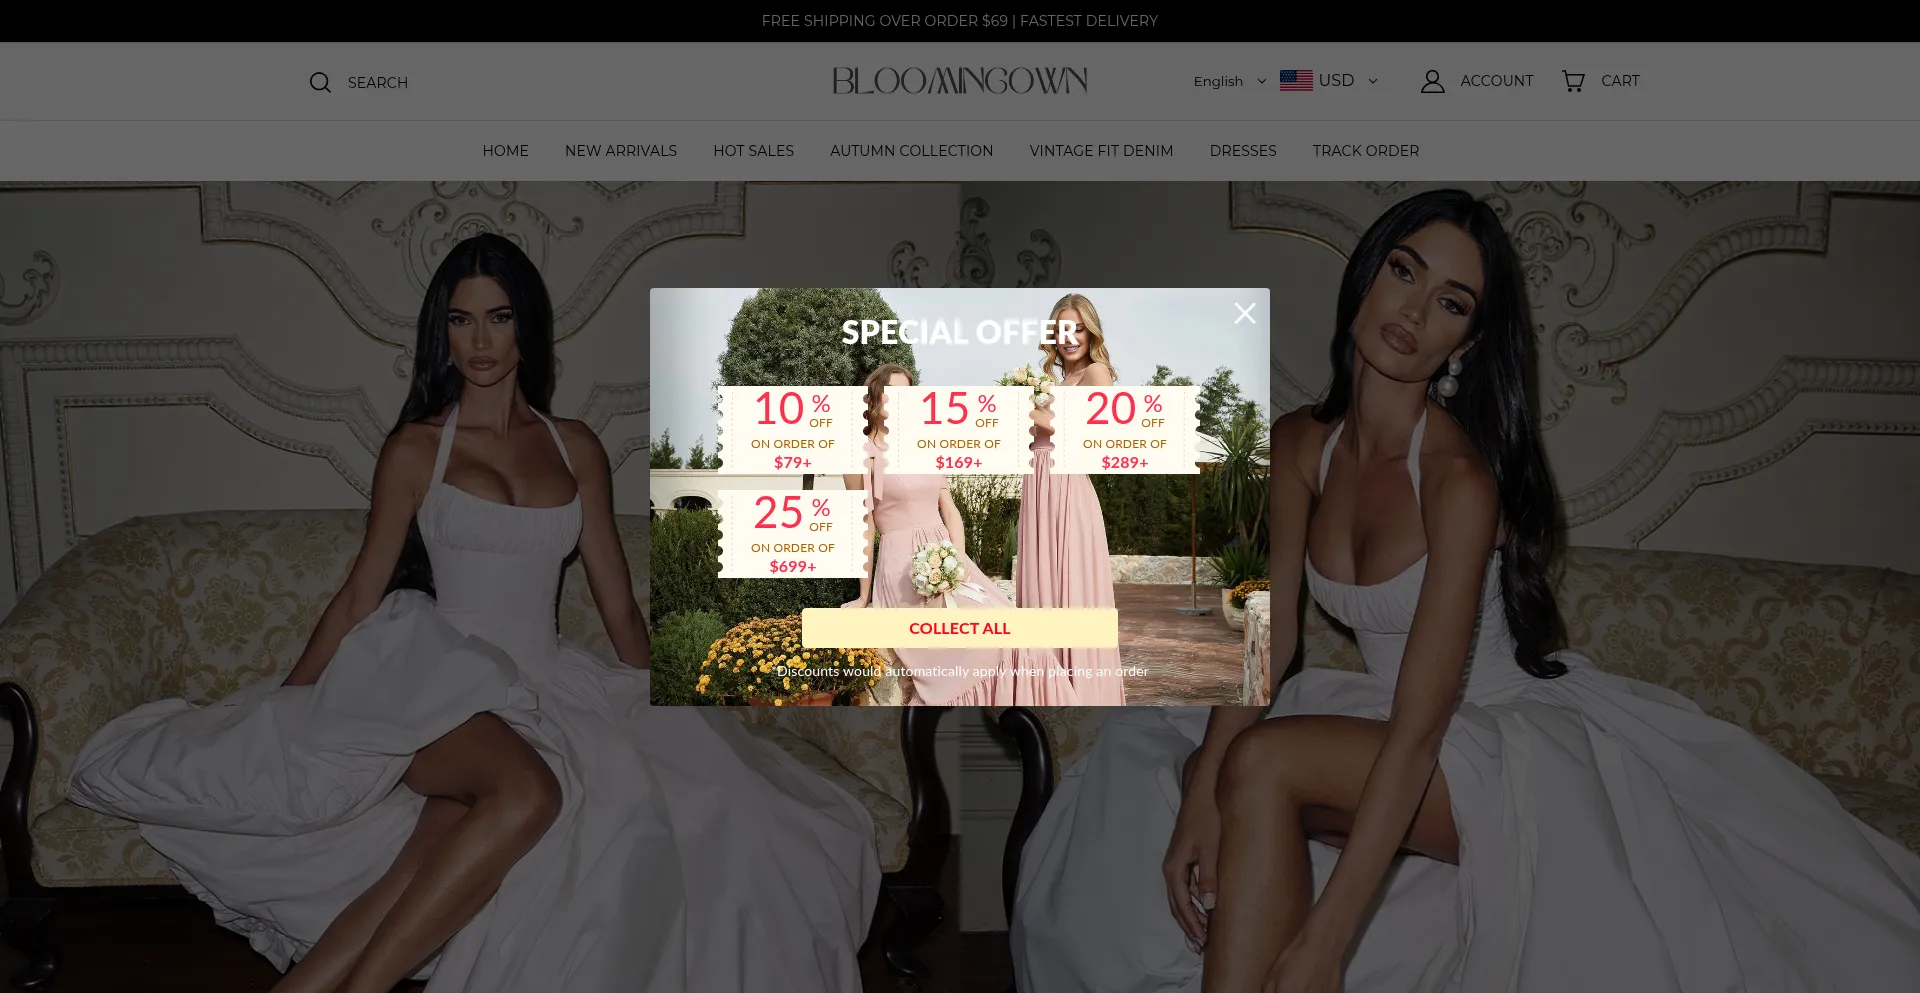Open Vintage Fit Denim category

point(1101,151)
